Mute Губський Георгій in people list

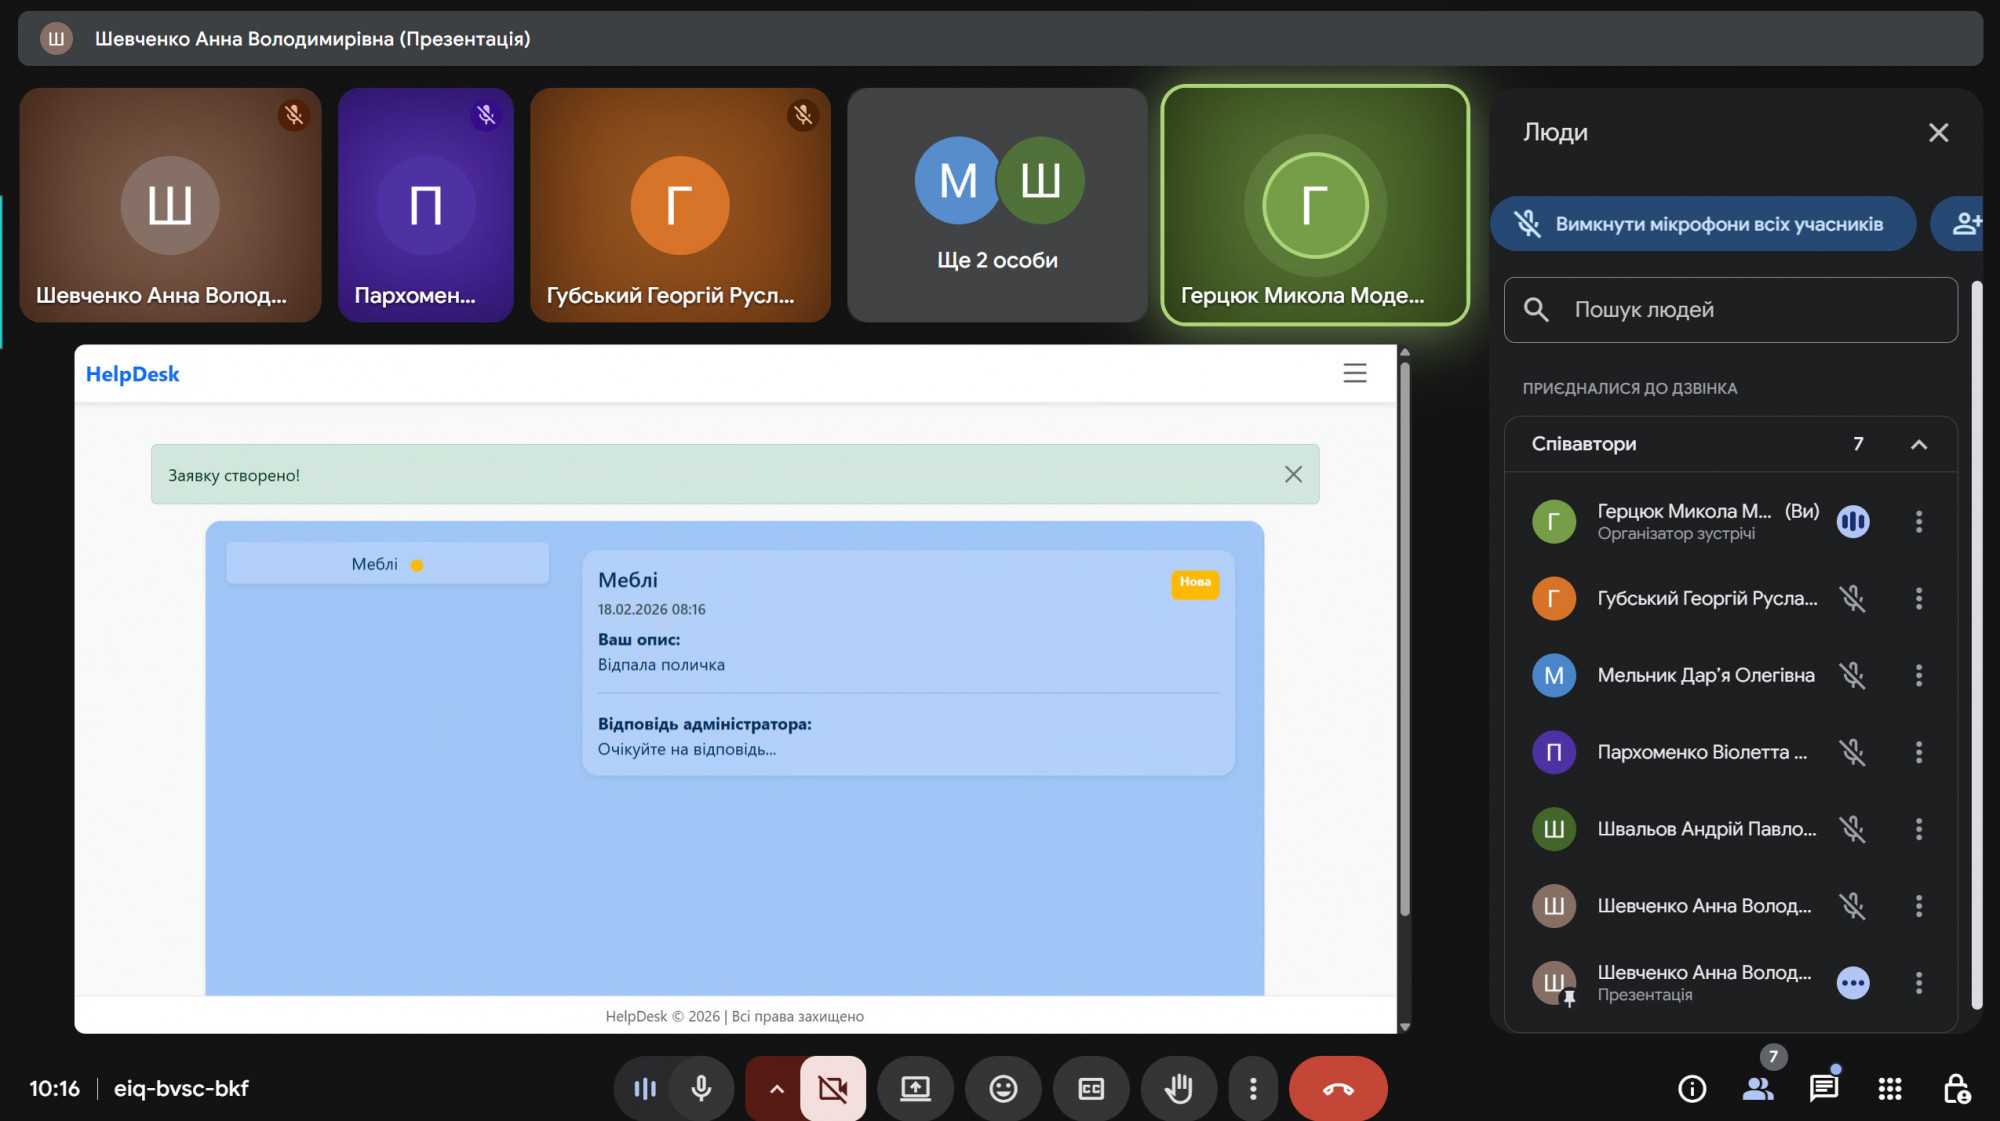tap(1852, 598)
